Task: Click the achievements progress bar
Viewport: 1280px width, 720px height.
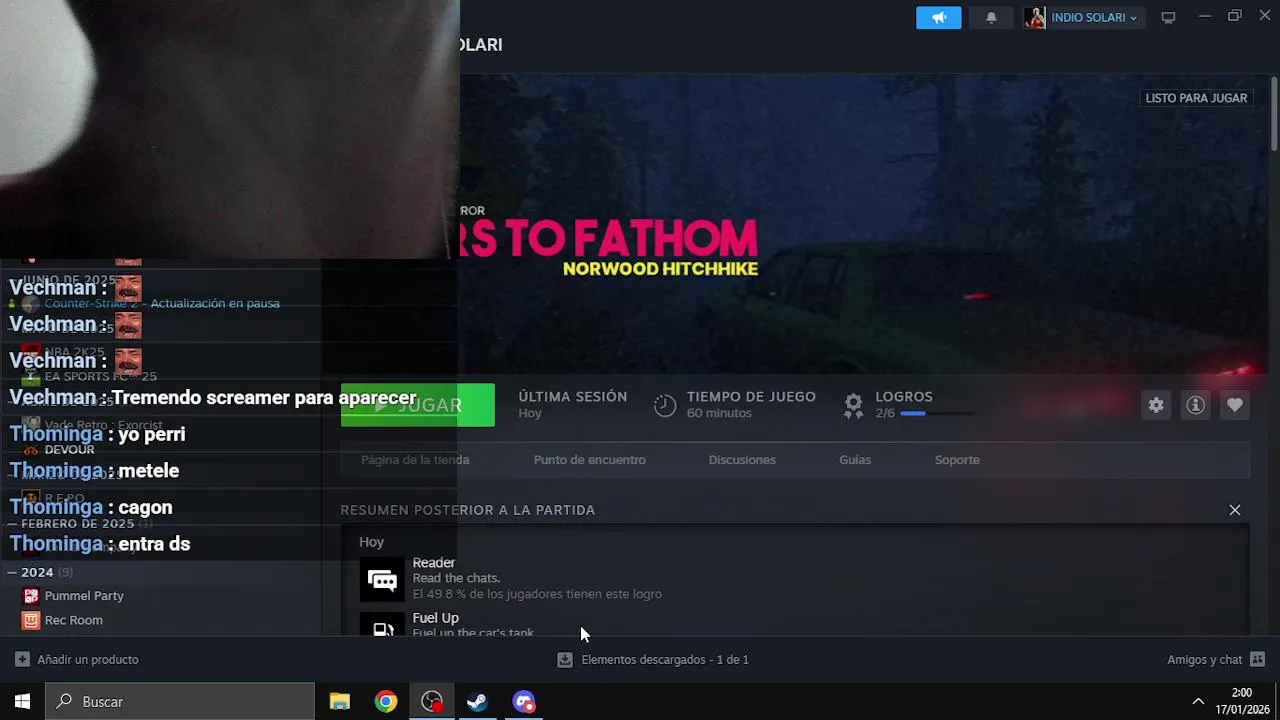Action: (x=937, y=413)
